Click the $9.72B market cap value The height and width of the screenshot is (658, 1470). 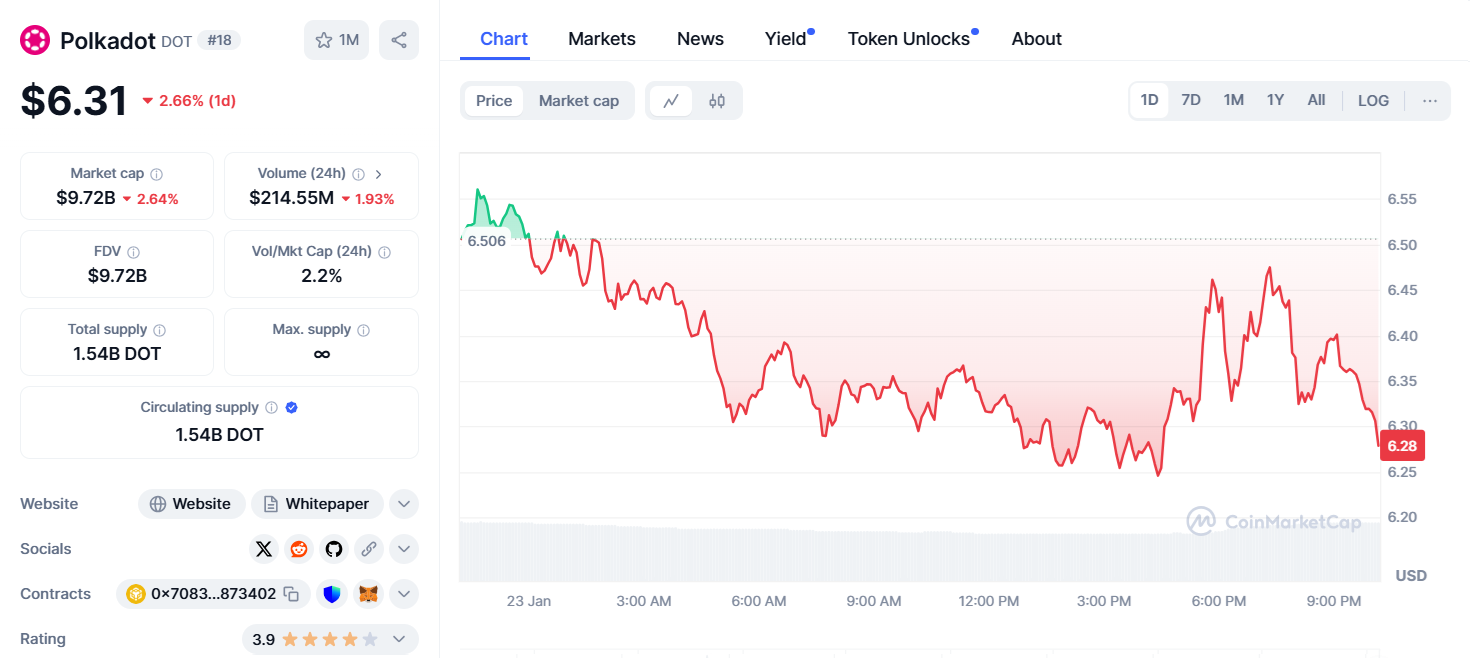pyautogui.click(x=86, y=198)
